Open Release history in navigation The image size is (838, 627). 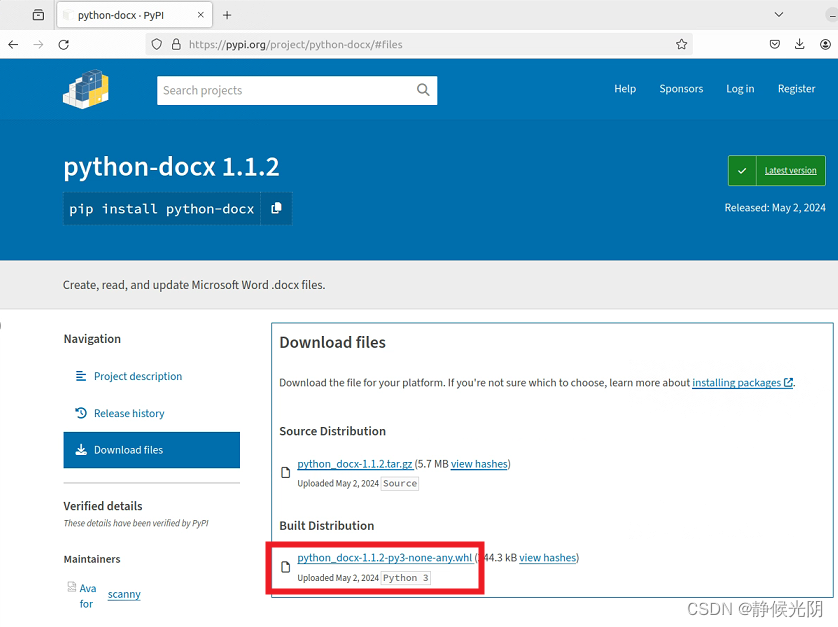[x=129, y=413]
